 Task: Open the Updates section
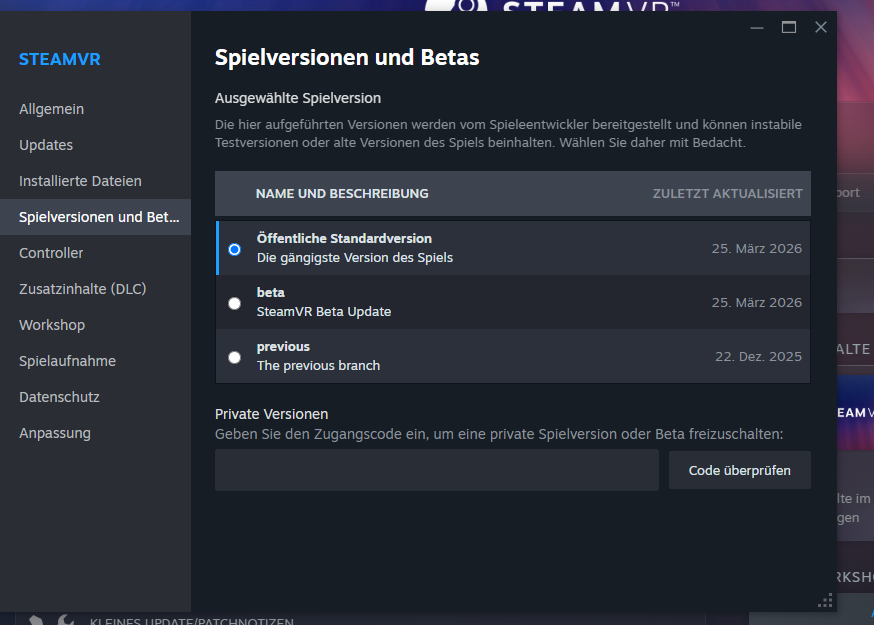(x=46, y=145)
